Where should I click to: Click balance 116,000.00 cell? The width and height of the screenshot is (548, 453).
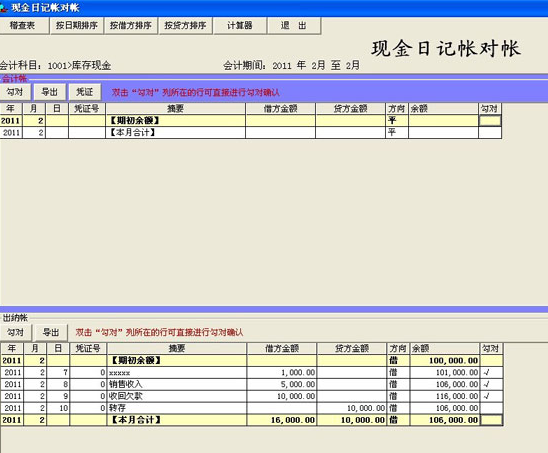click(445, 396)
